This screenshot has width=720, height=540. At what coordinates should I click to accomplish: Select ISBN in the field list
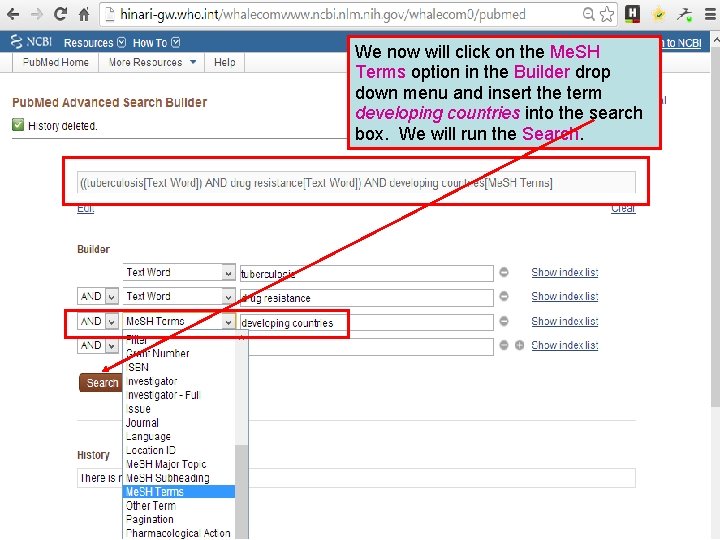[x=179, y=367]
